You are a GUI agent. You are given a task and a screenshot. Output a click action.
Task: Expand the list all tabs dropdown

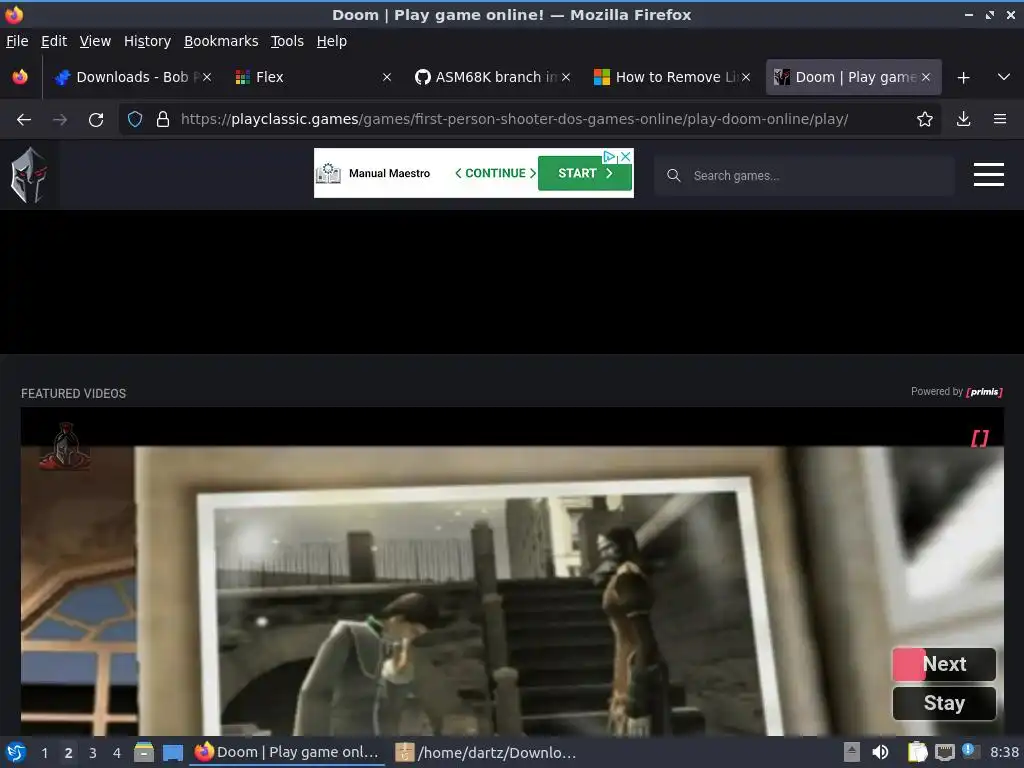pyautogui.click(x=1004, y=77)
